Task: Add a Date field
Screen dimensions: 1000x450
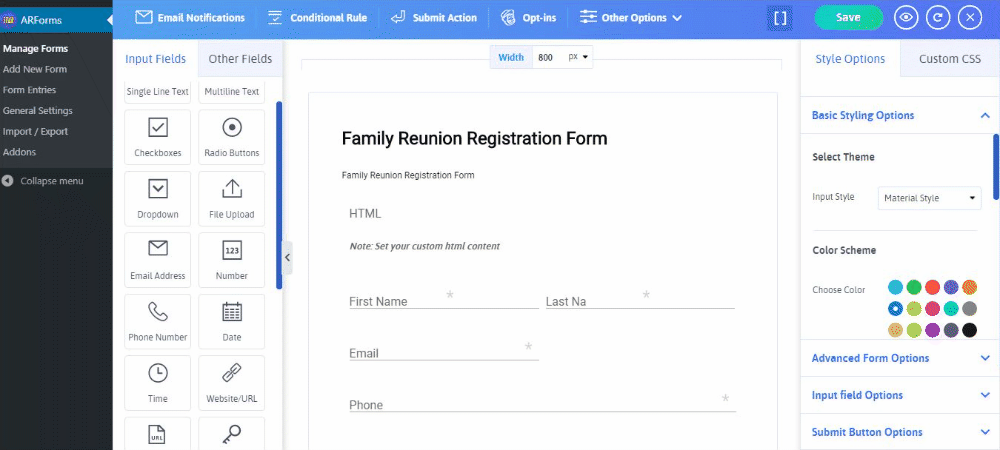Action: coord(232,321)
